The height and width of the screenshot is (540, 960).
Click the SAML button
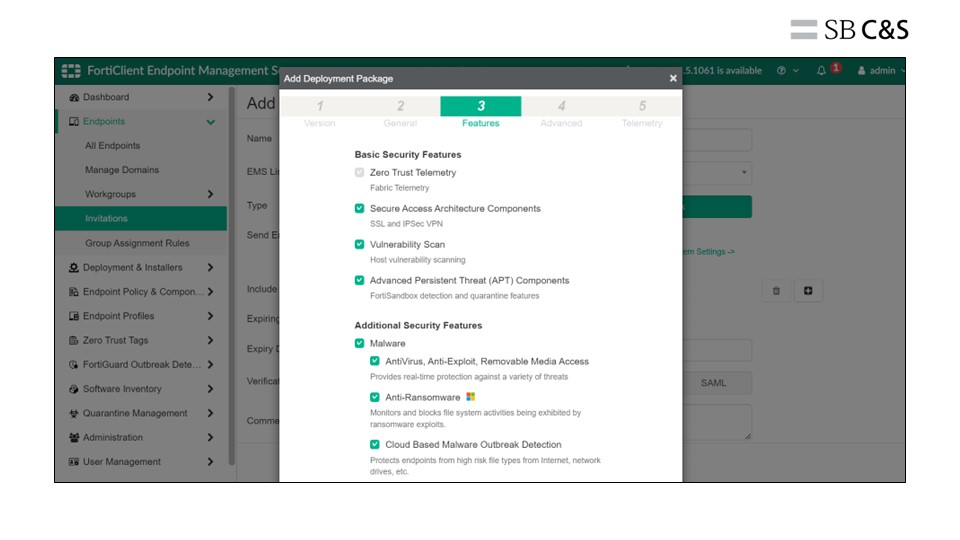(x=713, y=383)
